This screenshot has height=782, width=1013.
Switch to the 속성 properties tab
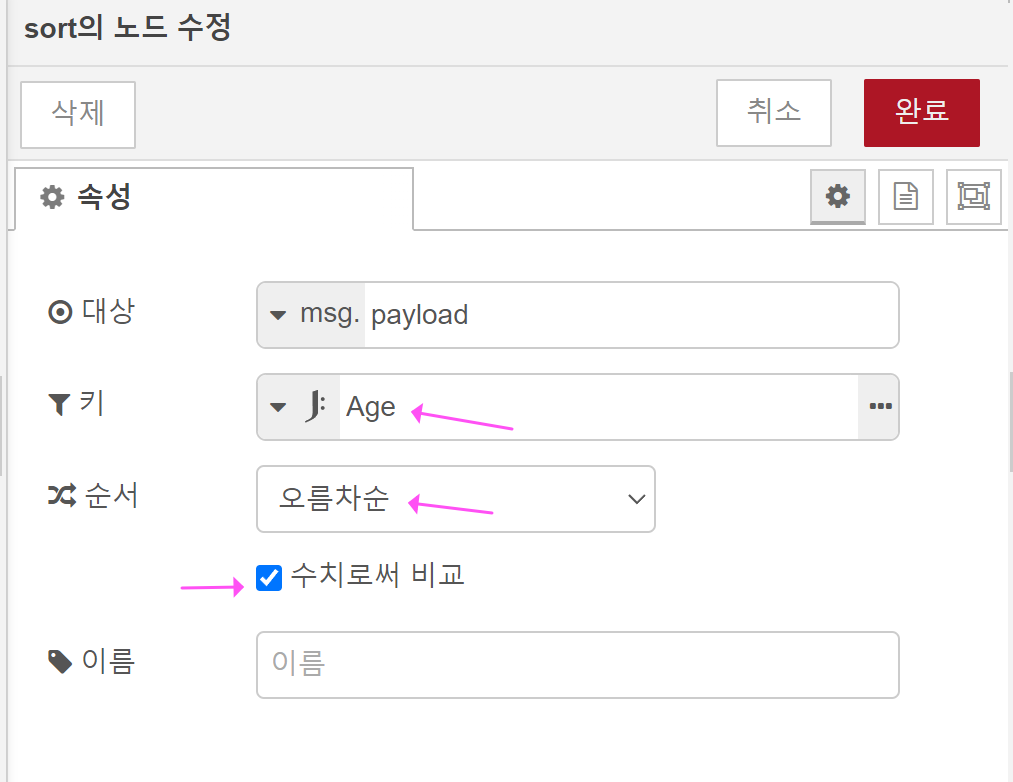point(213,198)
